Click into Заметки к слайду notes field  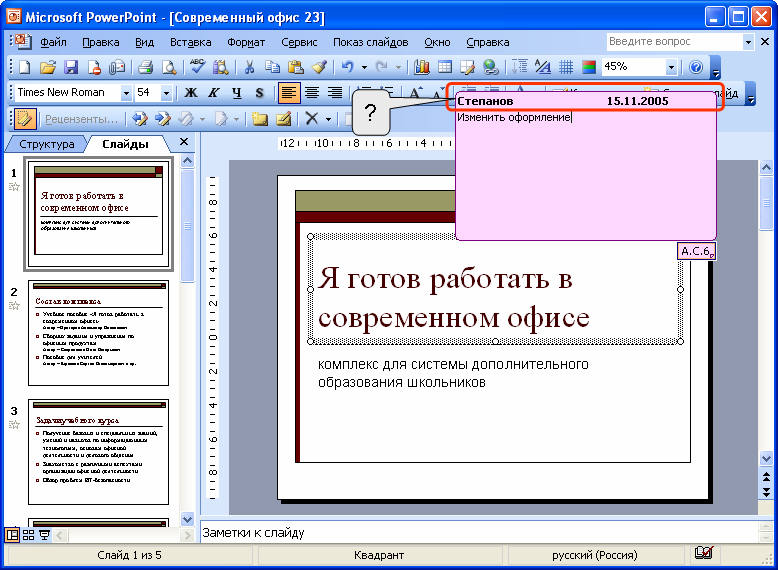click(x=479, y=532)
